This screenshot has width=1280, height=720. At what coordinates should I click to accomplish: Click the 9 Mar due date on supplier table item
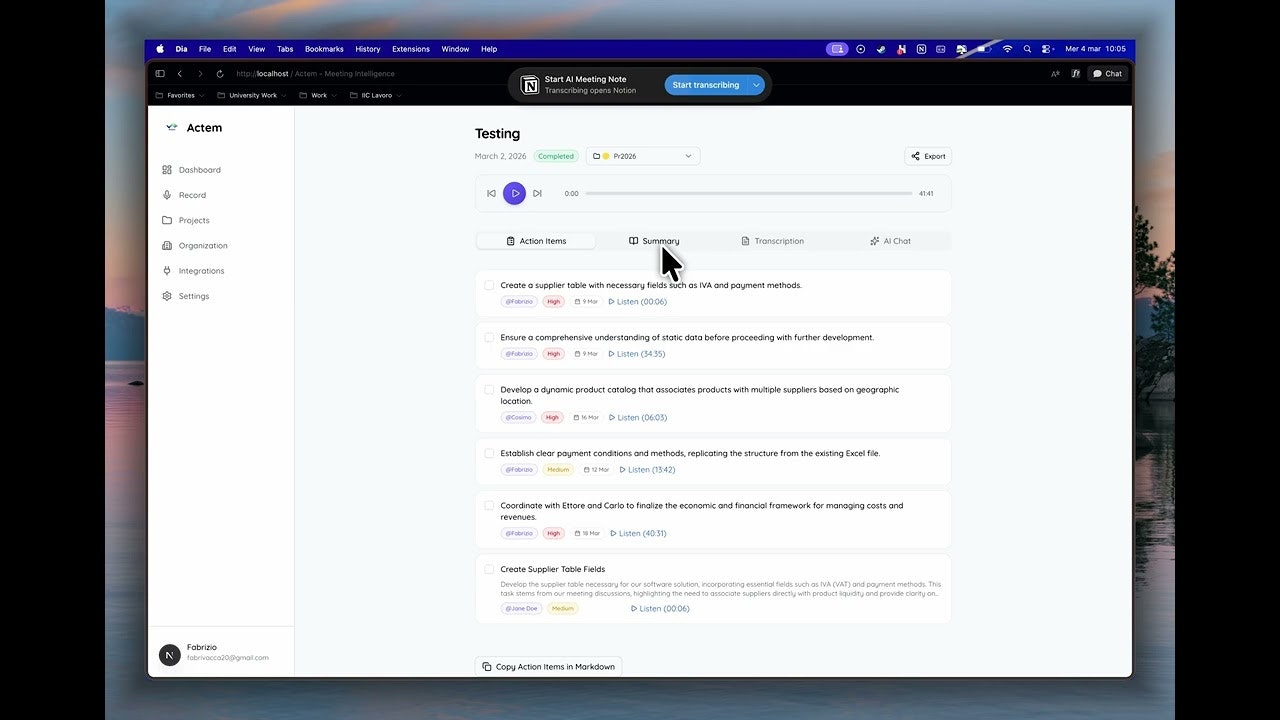click(586, 301)
